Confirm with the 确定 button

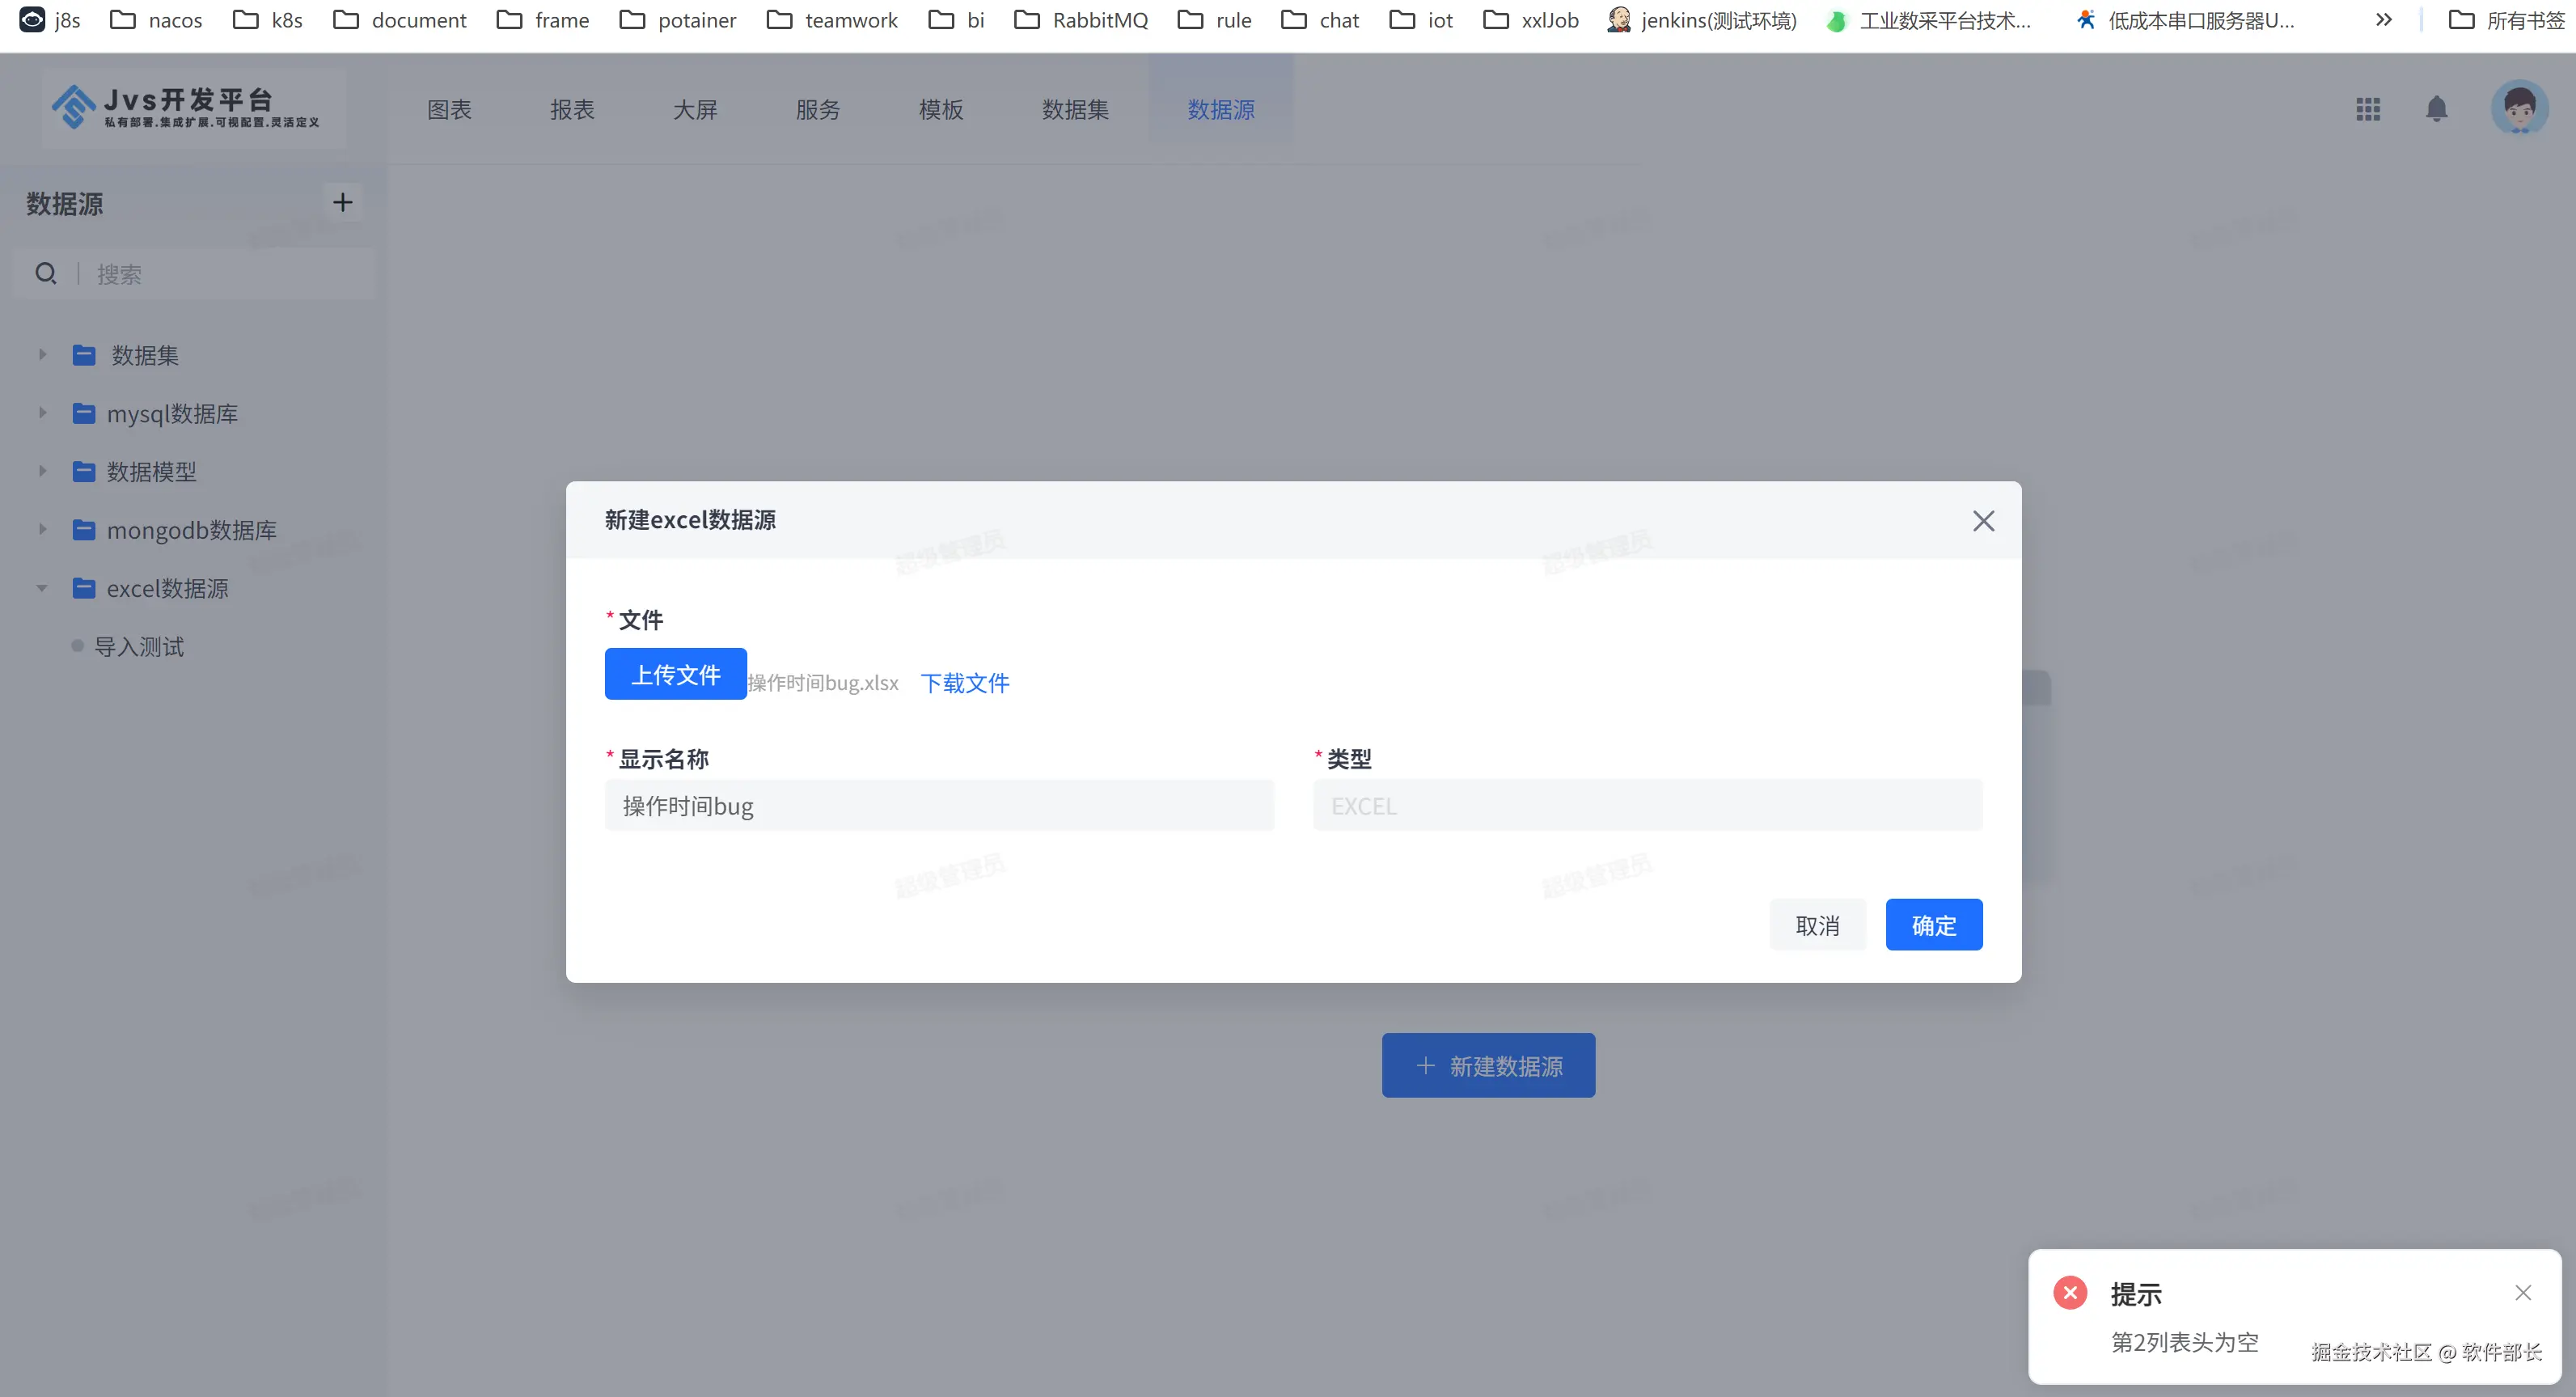[x=1933, y=926]
